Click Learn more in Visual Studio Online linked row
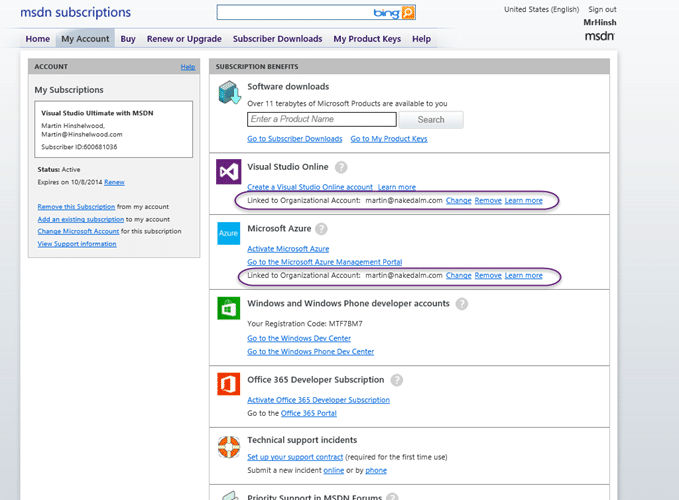Image resolution: width=679 pixels, height=500 pixels. tap(524, 201)
